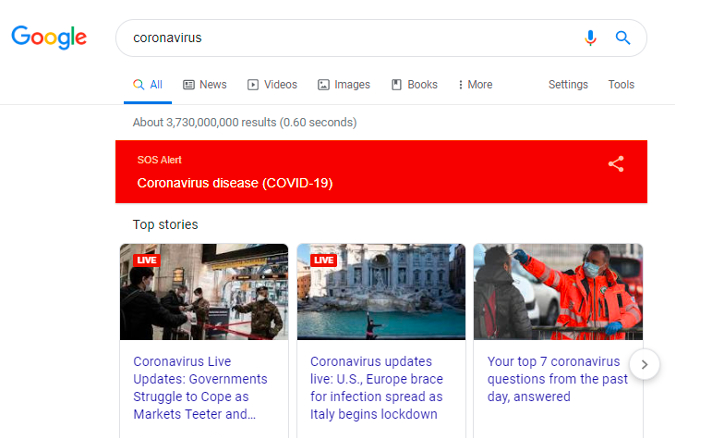The height and width of the screenshot is (438, 724).
Task: Switch to the Books tab
Action: tap(415, 85)
